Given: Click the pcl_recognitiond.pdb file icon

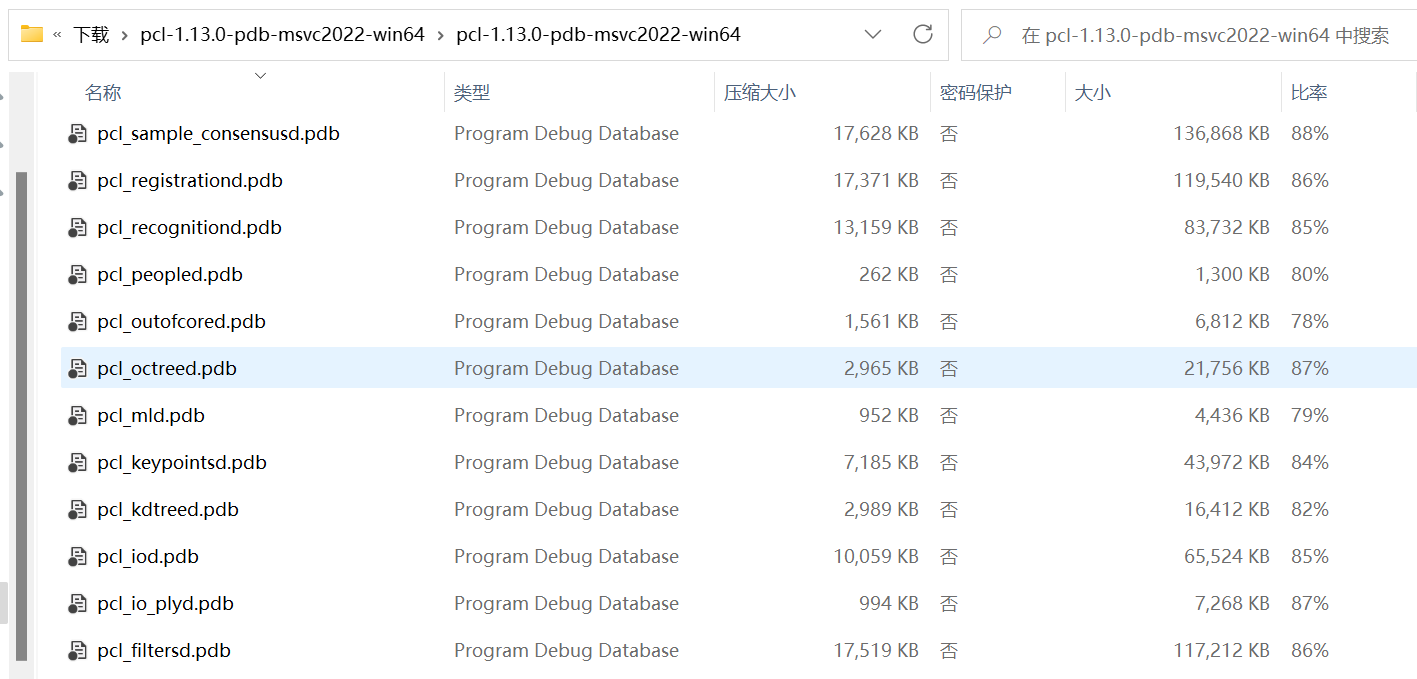Looking at the screenshot, I should (x=78, y=228).
